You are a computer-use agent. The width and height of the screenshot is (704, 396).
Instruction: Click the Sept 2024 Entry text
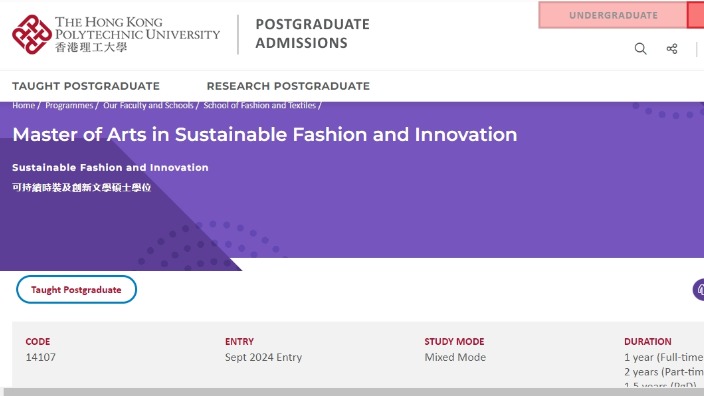264,357
